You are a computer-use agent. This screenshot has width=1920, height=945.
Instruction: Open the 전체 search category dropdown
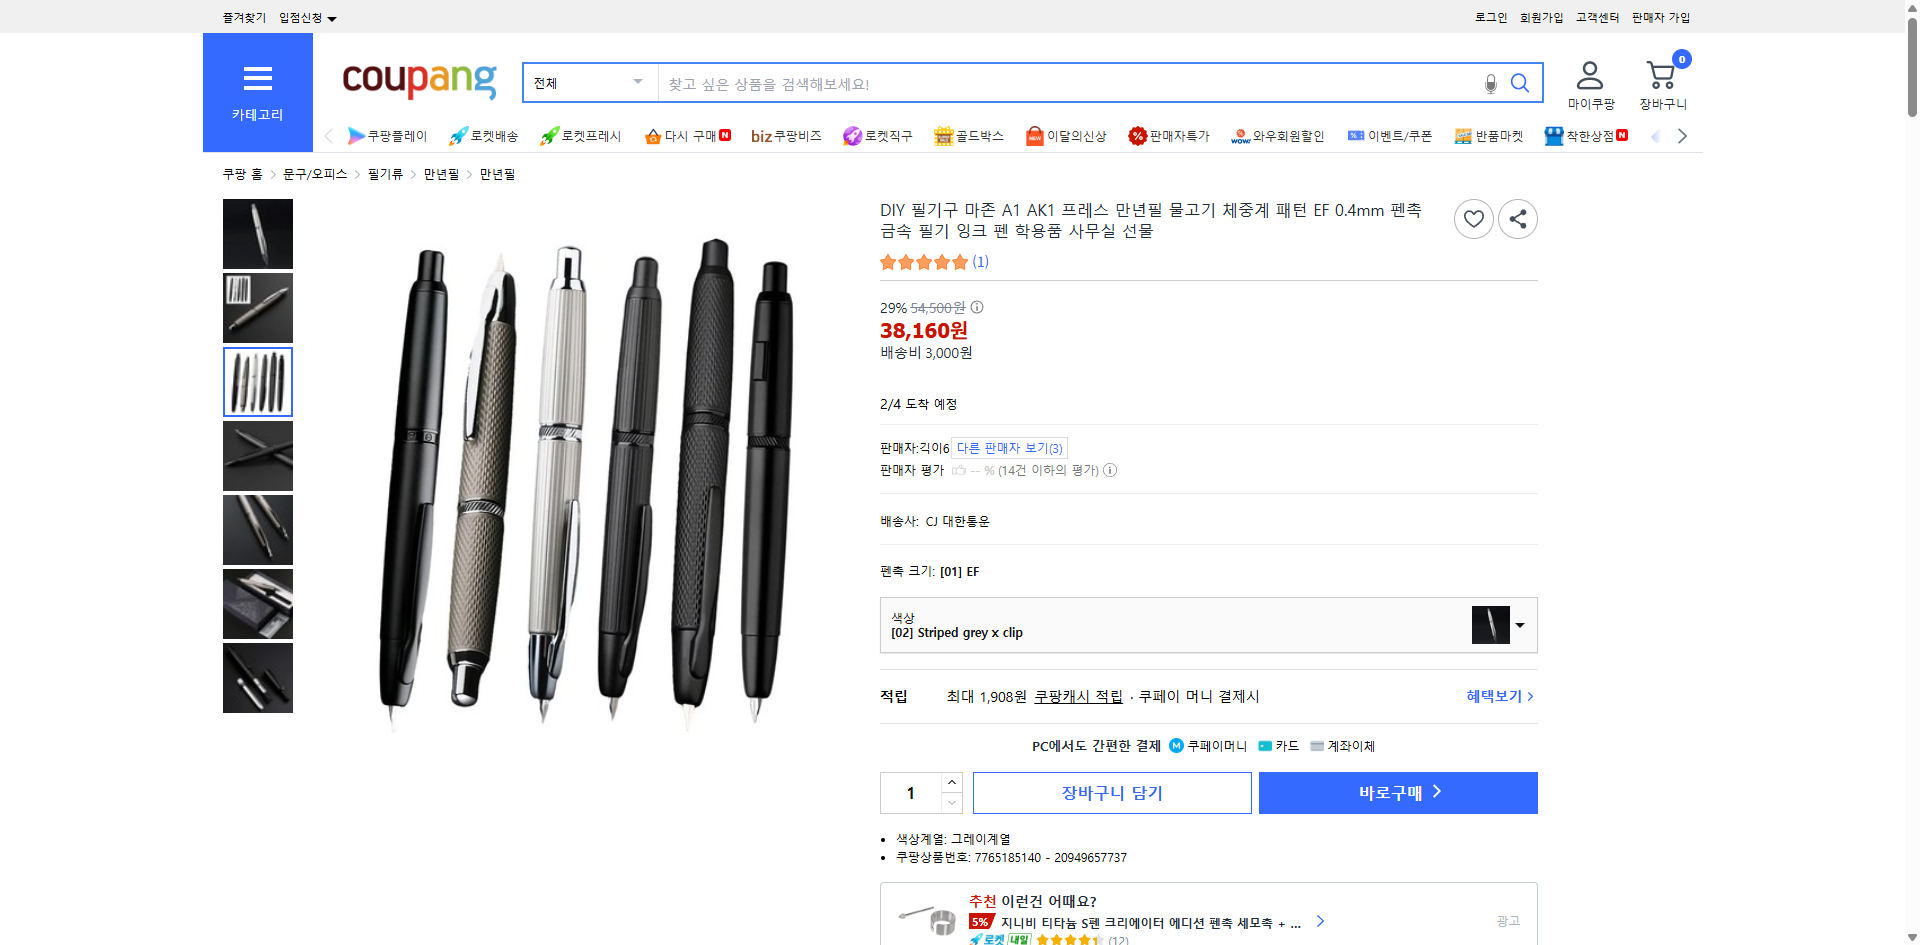[x=588, y=83]
